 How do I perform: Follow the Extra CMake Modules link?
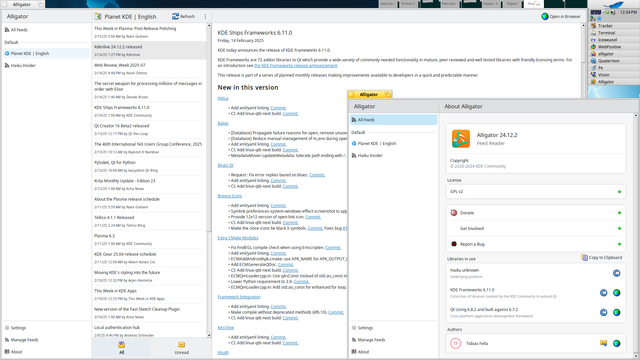238,238
